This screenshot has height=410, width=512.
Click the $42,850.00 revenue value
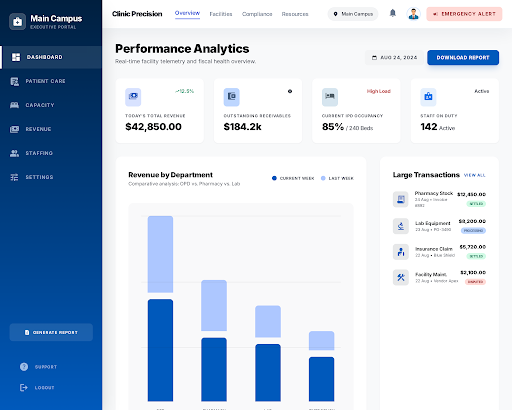coord(153,127)
